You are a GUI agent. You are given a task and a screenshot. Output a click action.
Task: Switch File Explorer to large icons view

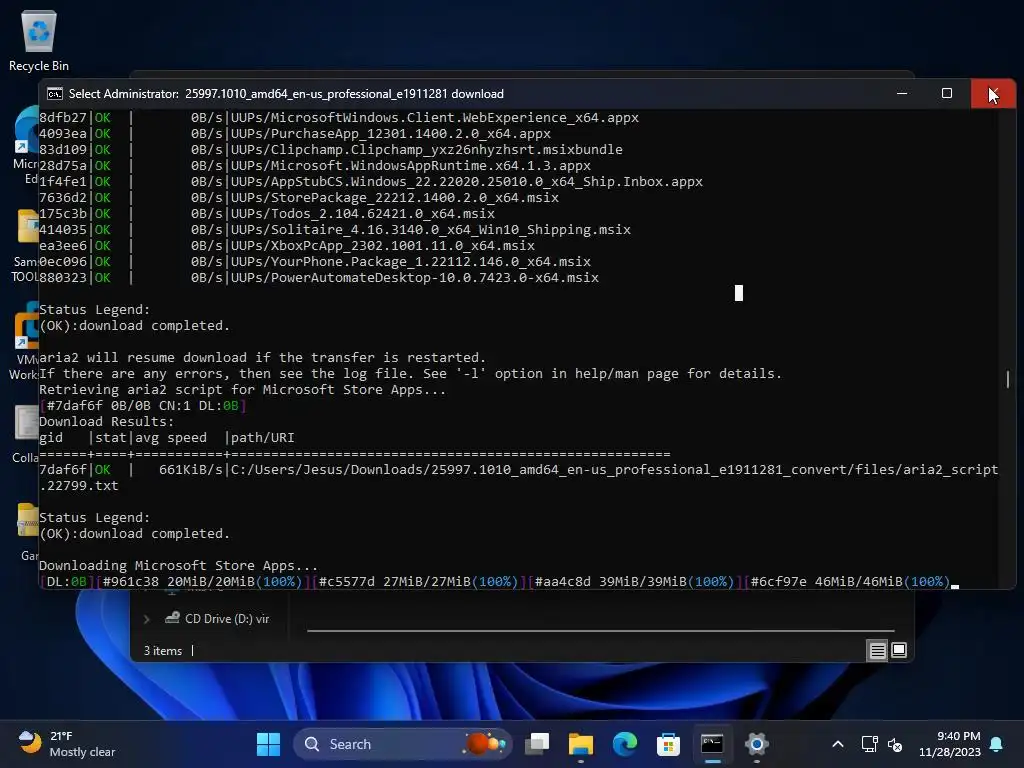(x=899, y=650)
